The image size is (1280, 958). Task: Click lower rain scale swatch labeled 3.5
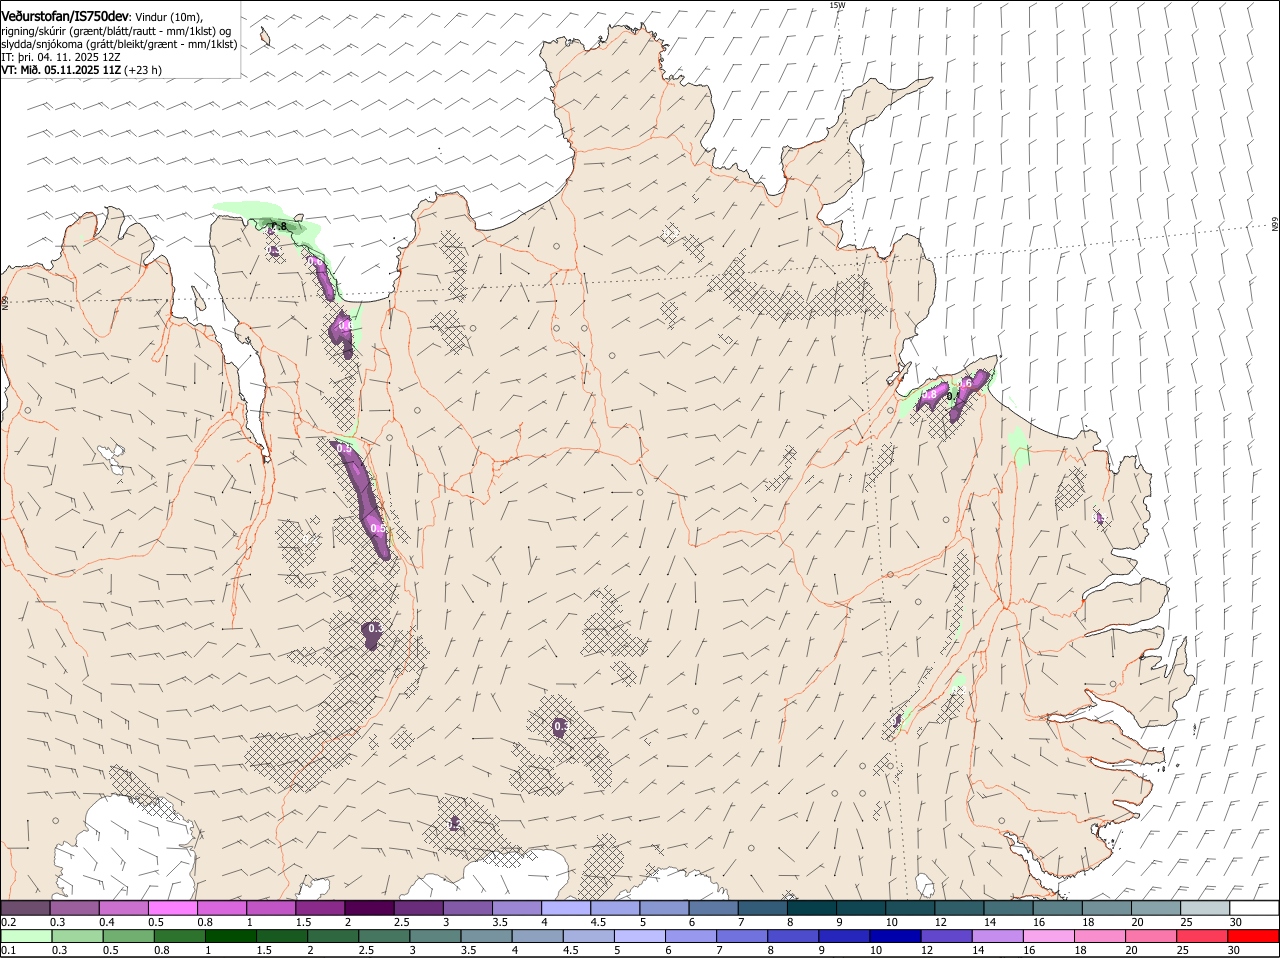[486, 936]
